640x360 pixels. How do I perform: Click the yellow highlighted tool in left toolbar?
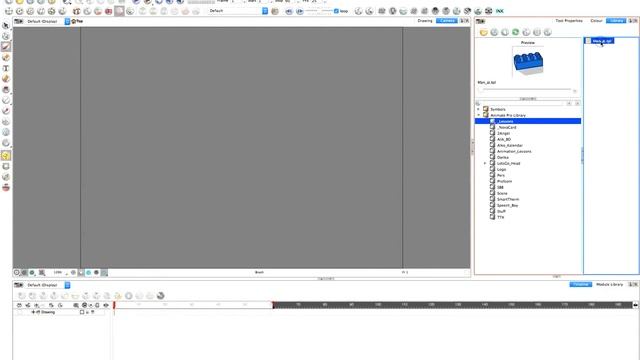(x=6, y=156)
